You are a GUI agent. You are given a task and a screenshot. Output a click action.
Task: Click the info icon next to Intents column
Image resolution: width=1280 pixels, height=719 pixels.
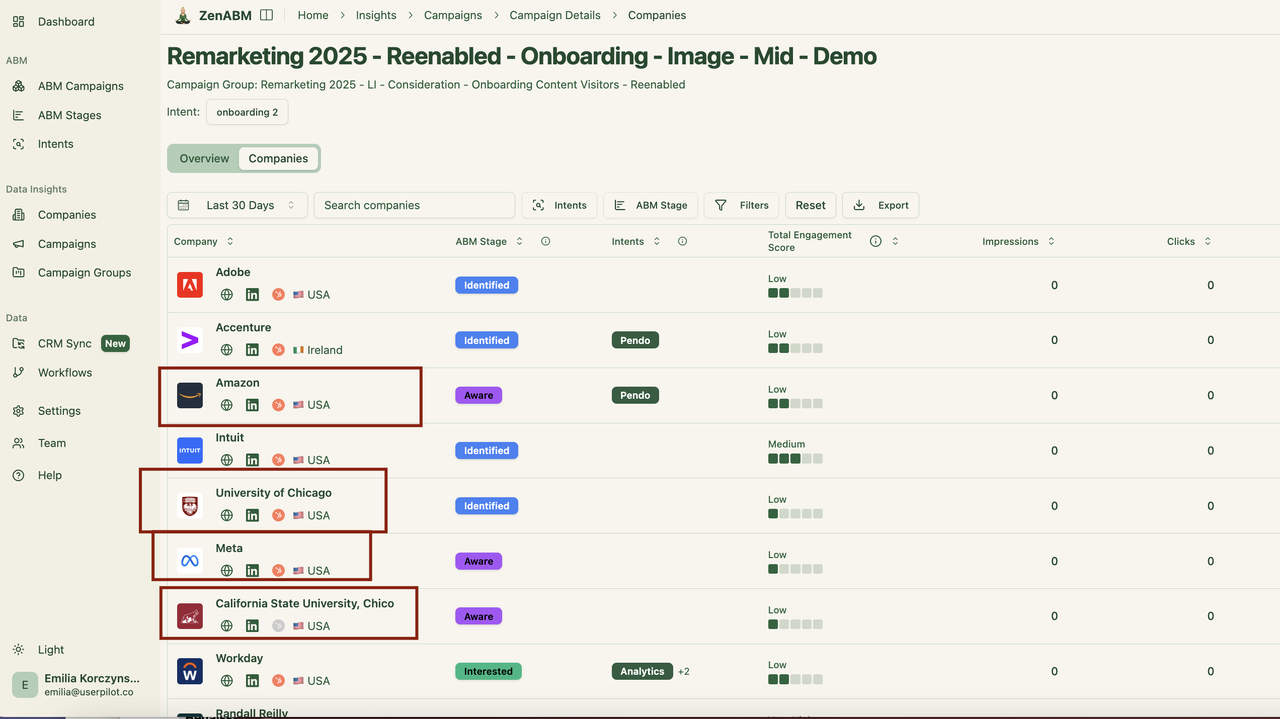coord(682,241)
